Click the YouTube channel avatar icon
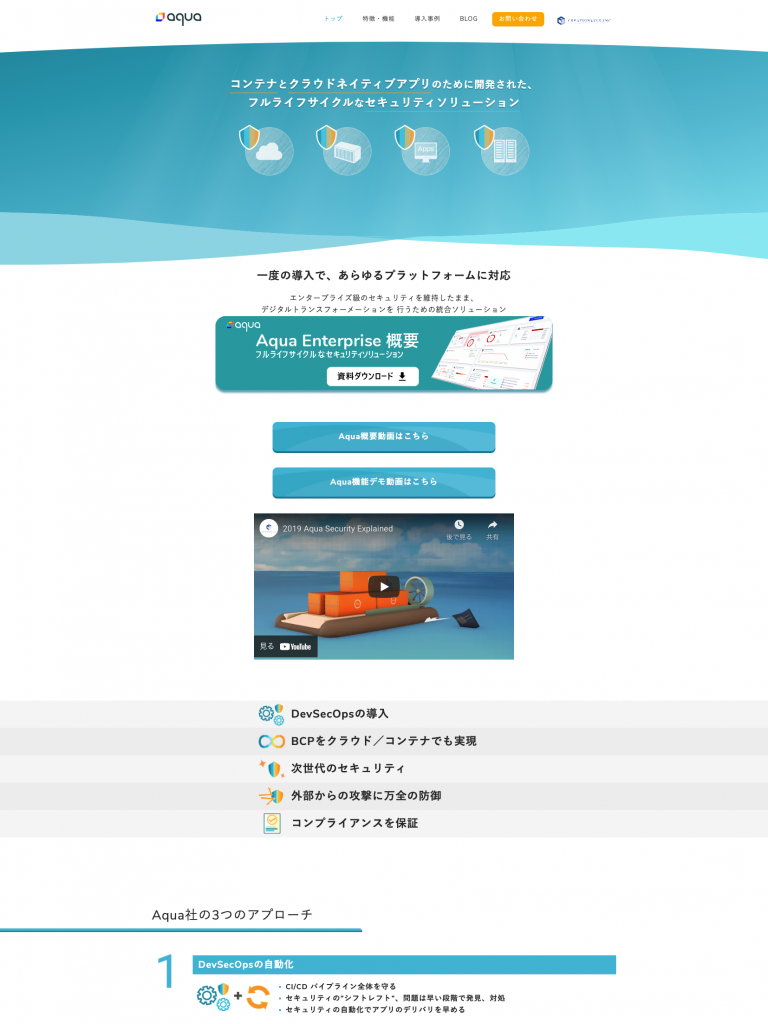Image resolution: width=768 pixels, height=1024 pixels. 268,528
